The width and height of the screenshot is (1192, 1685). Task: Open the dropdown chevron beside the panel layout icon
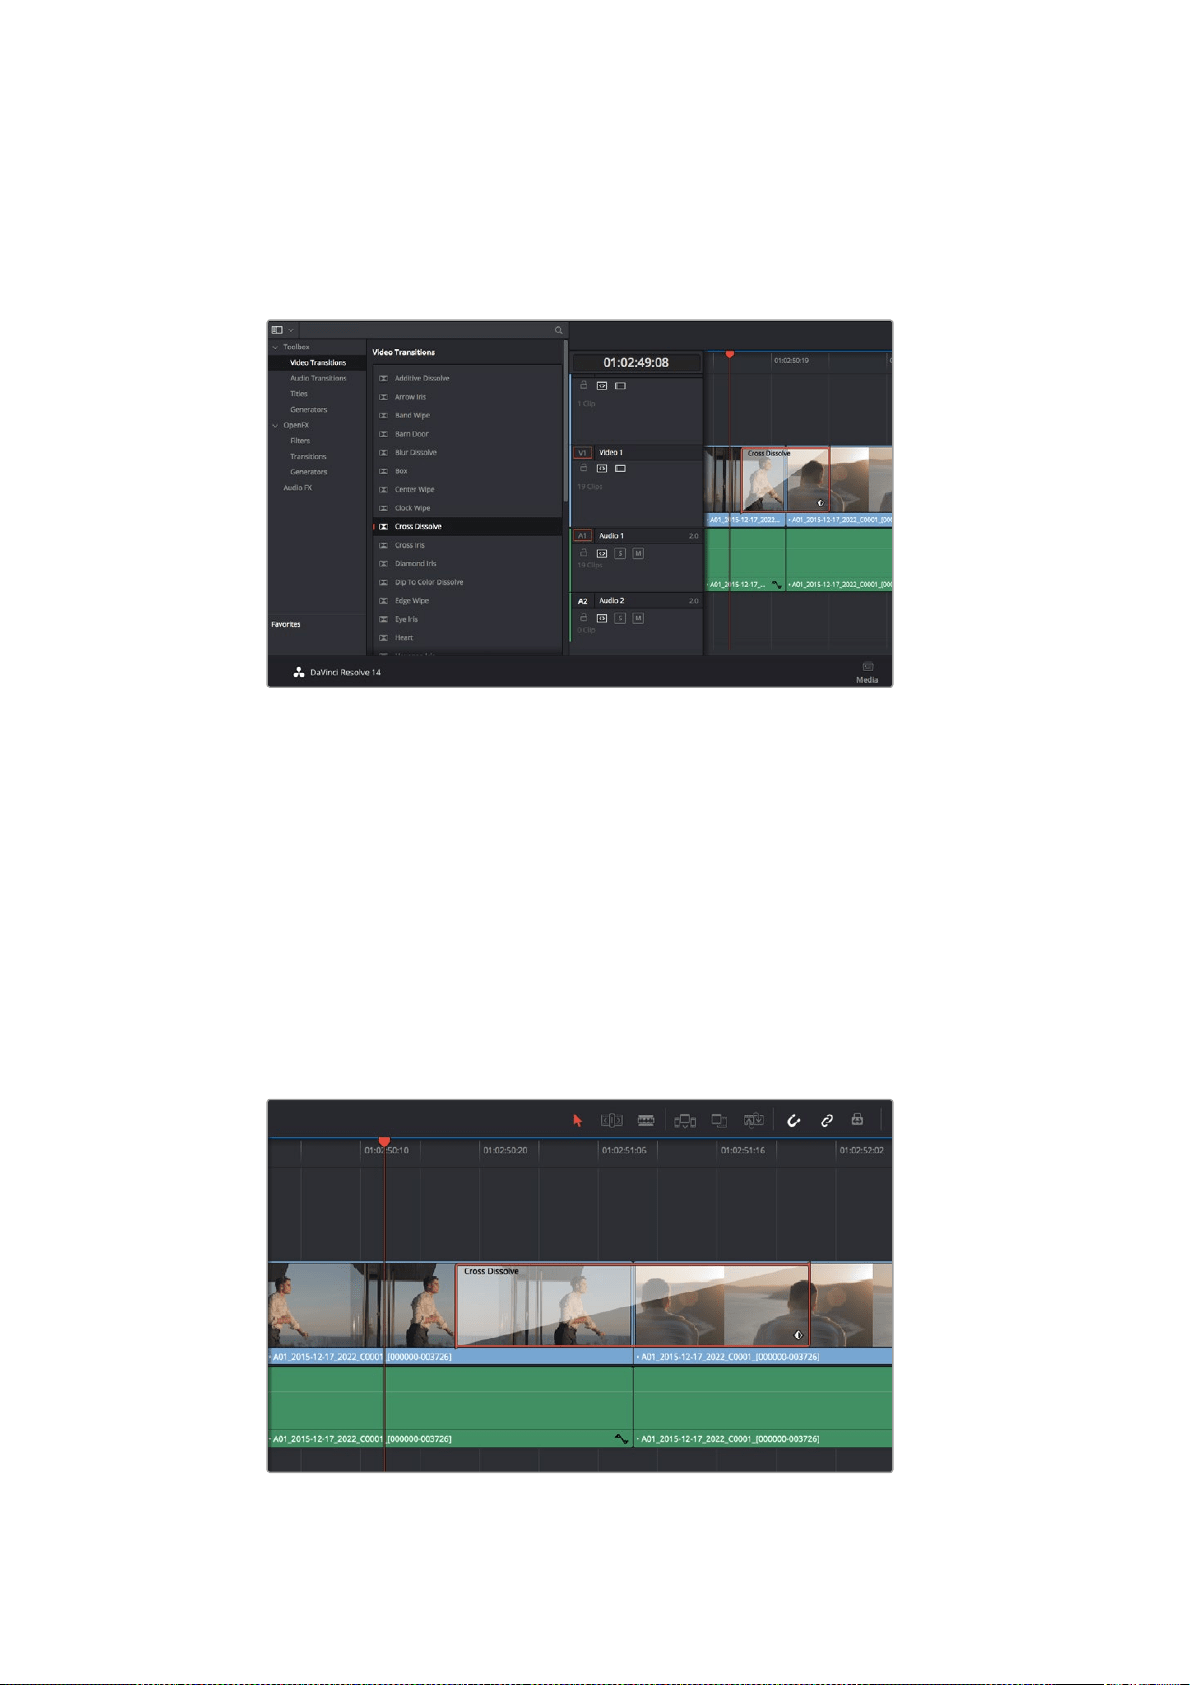click(291, 330)
